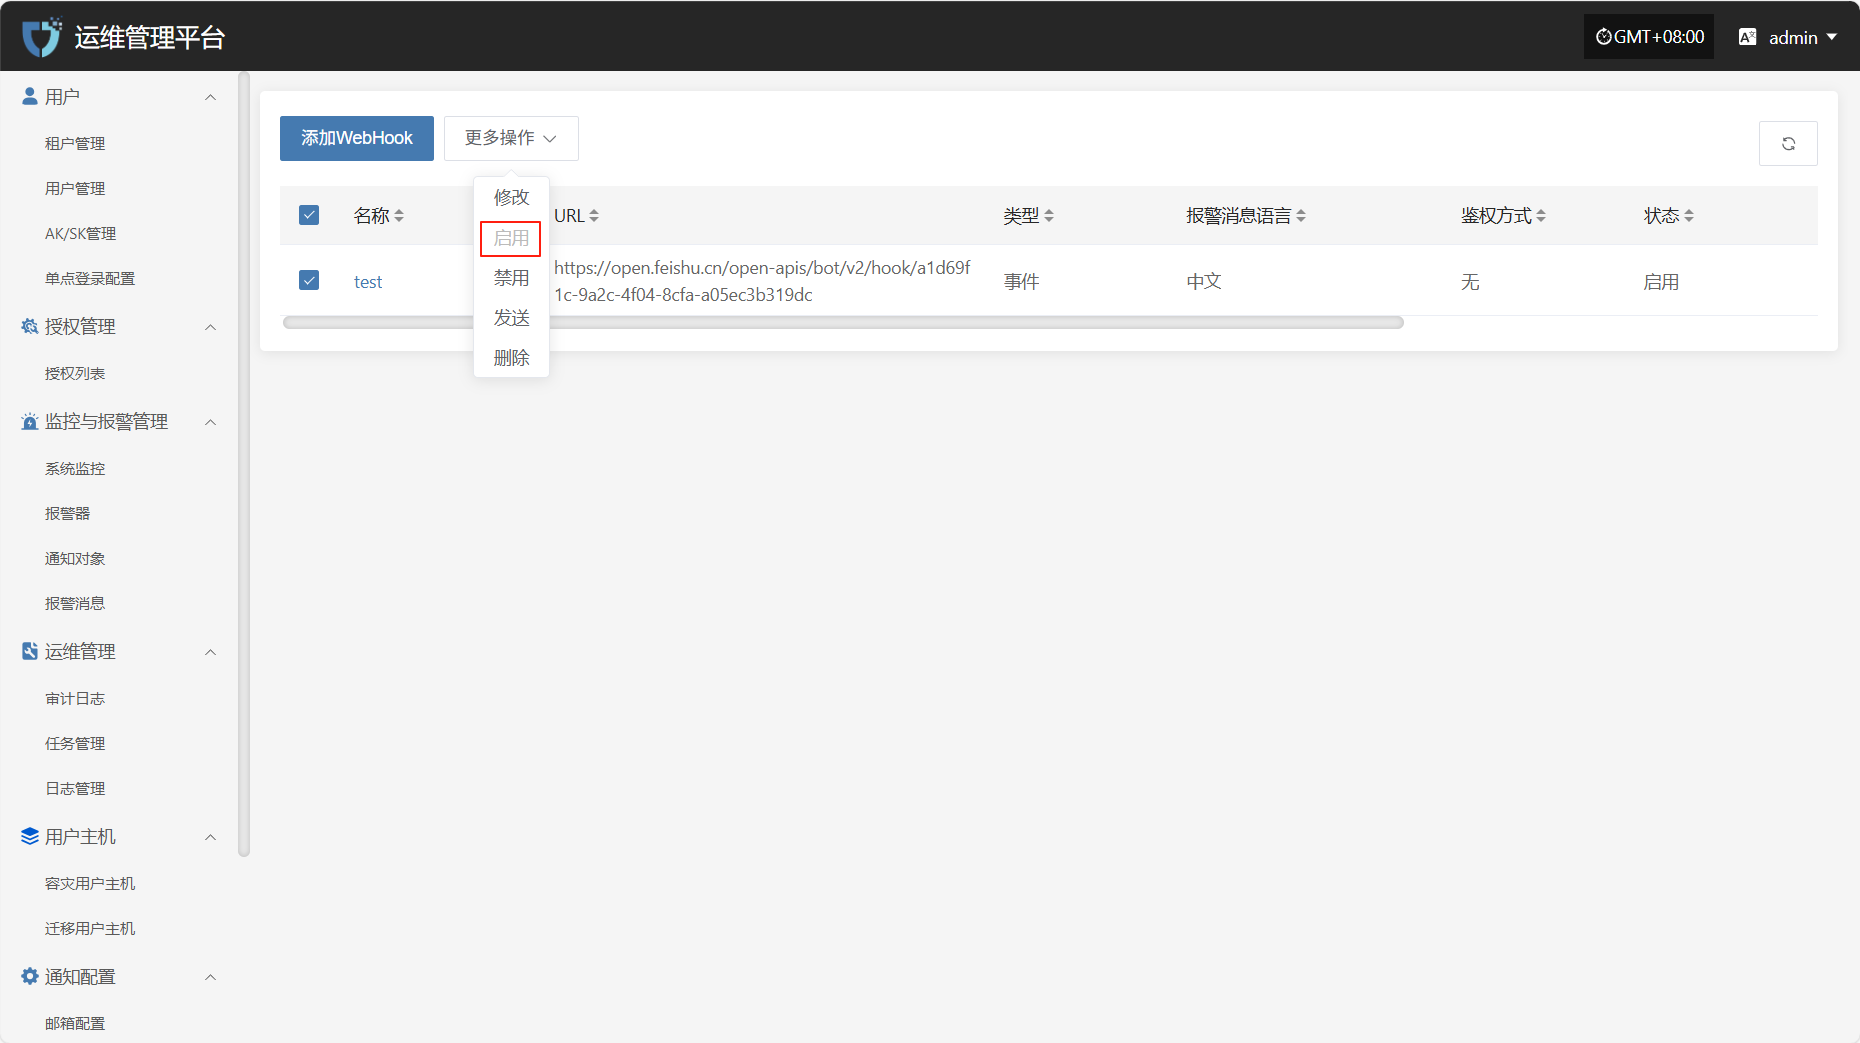Sort table by 名称 column arrows
Image resolution: width=1860 pixels, height=1043 pixels.
pyautogui.click(x=399, y=216)
